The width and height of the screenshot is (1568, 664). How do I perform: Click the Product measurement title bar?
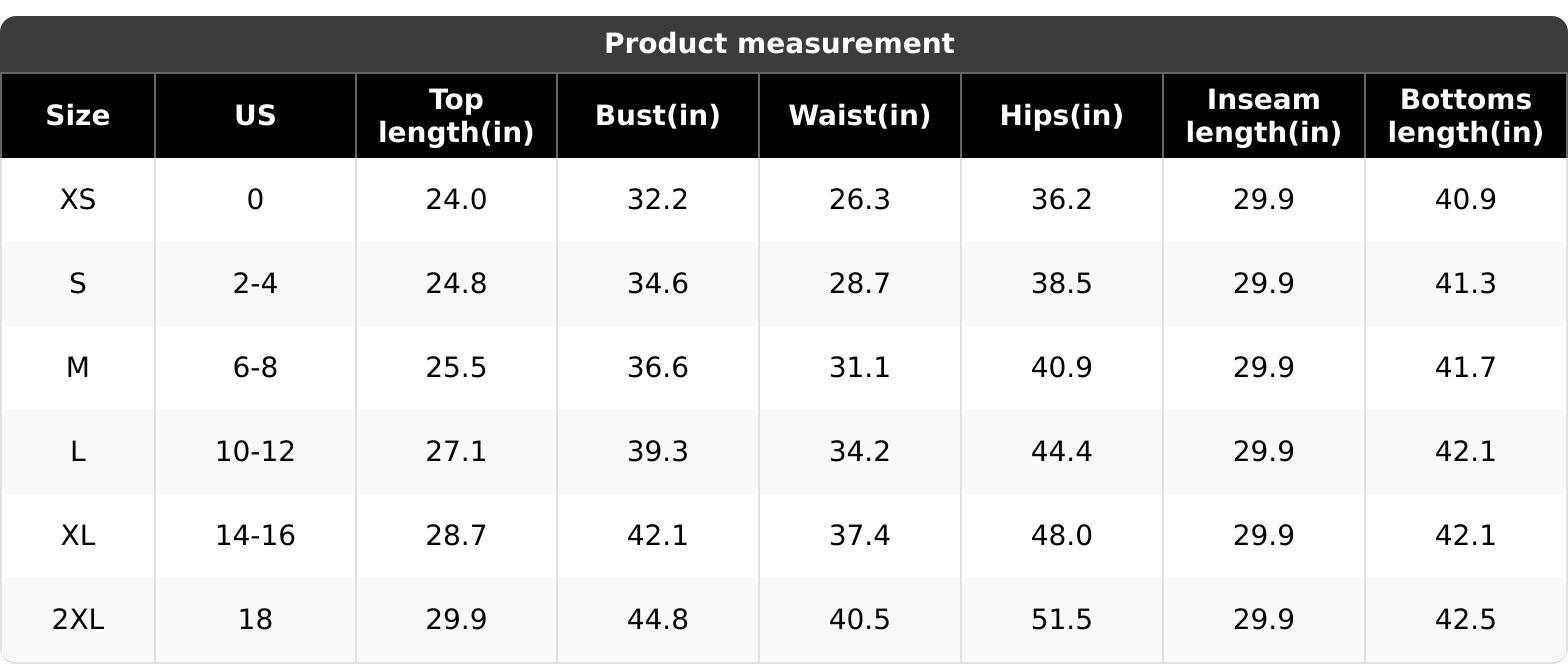[x=779, y=44]
